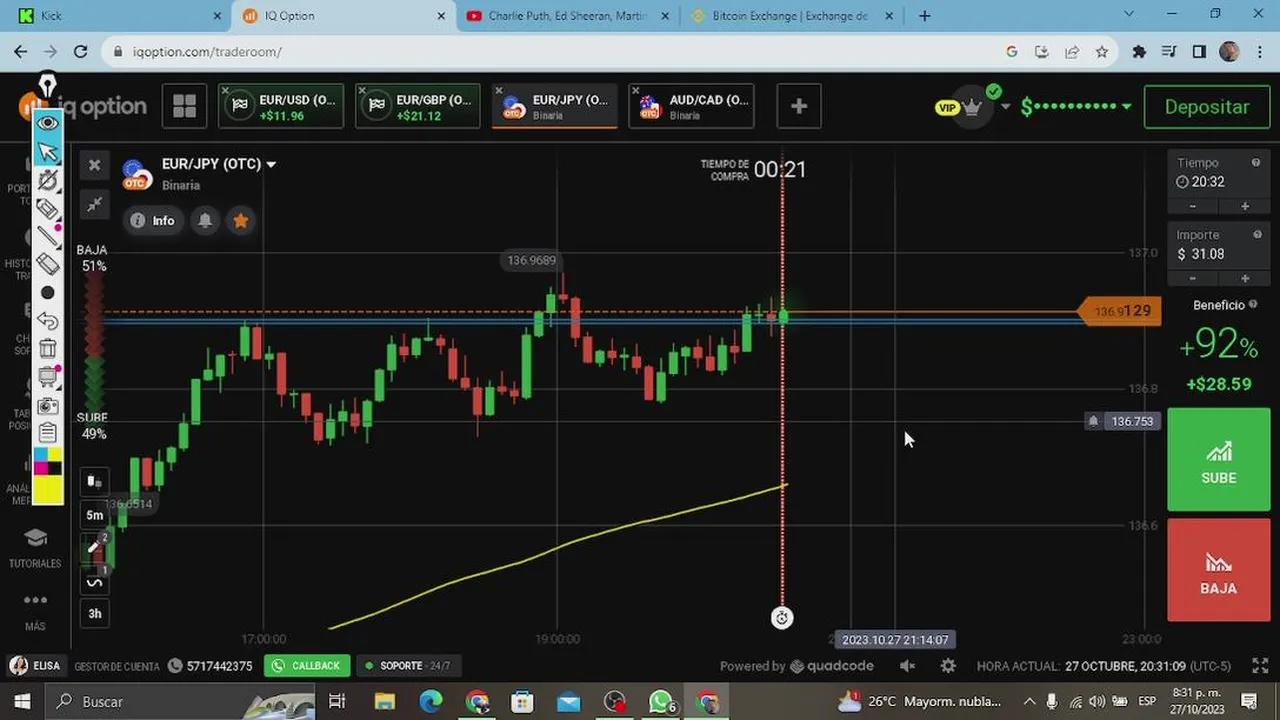The height and width of the screenshot is (720, 1280).
Task: Pick the magenta color swatch in annotation toolbar
Action: [x=40, y=468]
